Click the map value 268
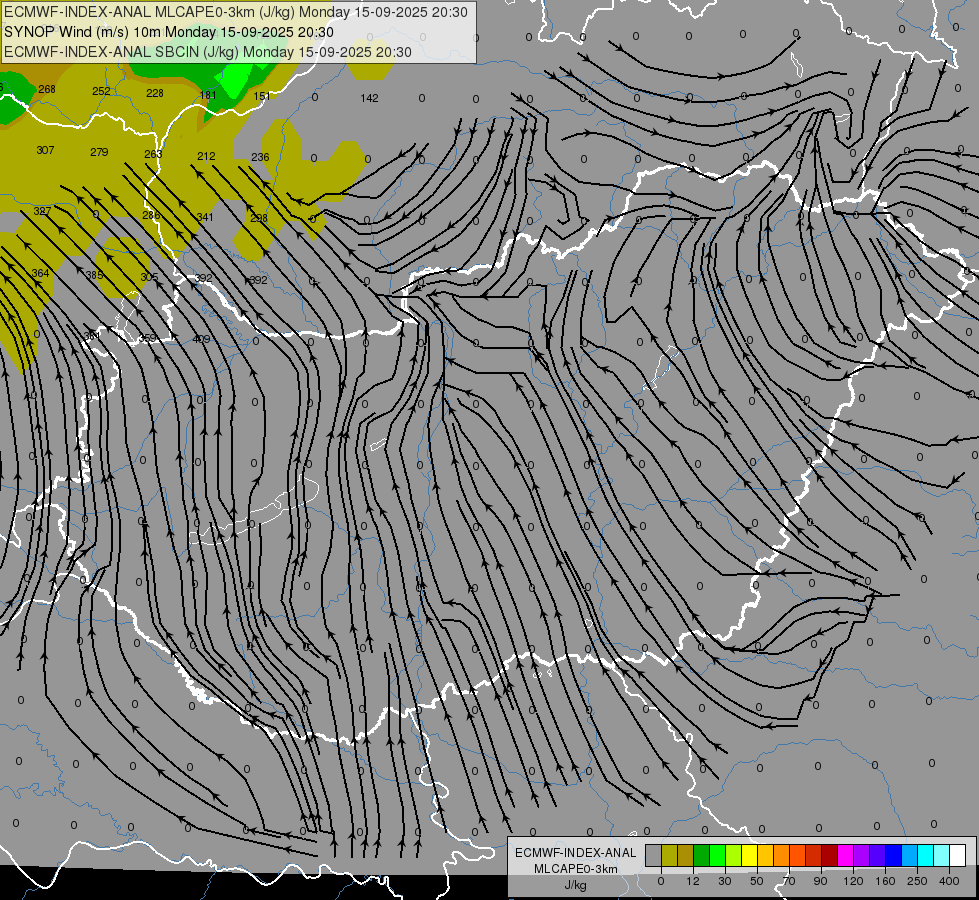This screenshot has width=979, height=900. [x=47, y=89]
